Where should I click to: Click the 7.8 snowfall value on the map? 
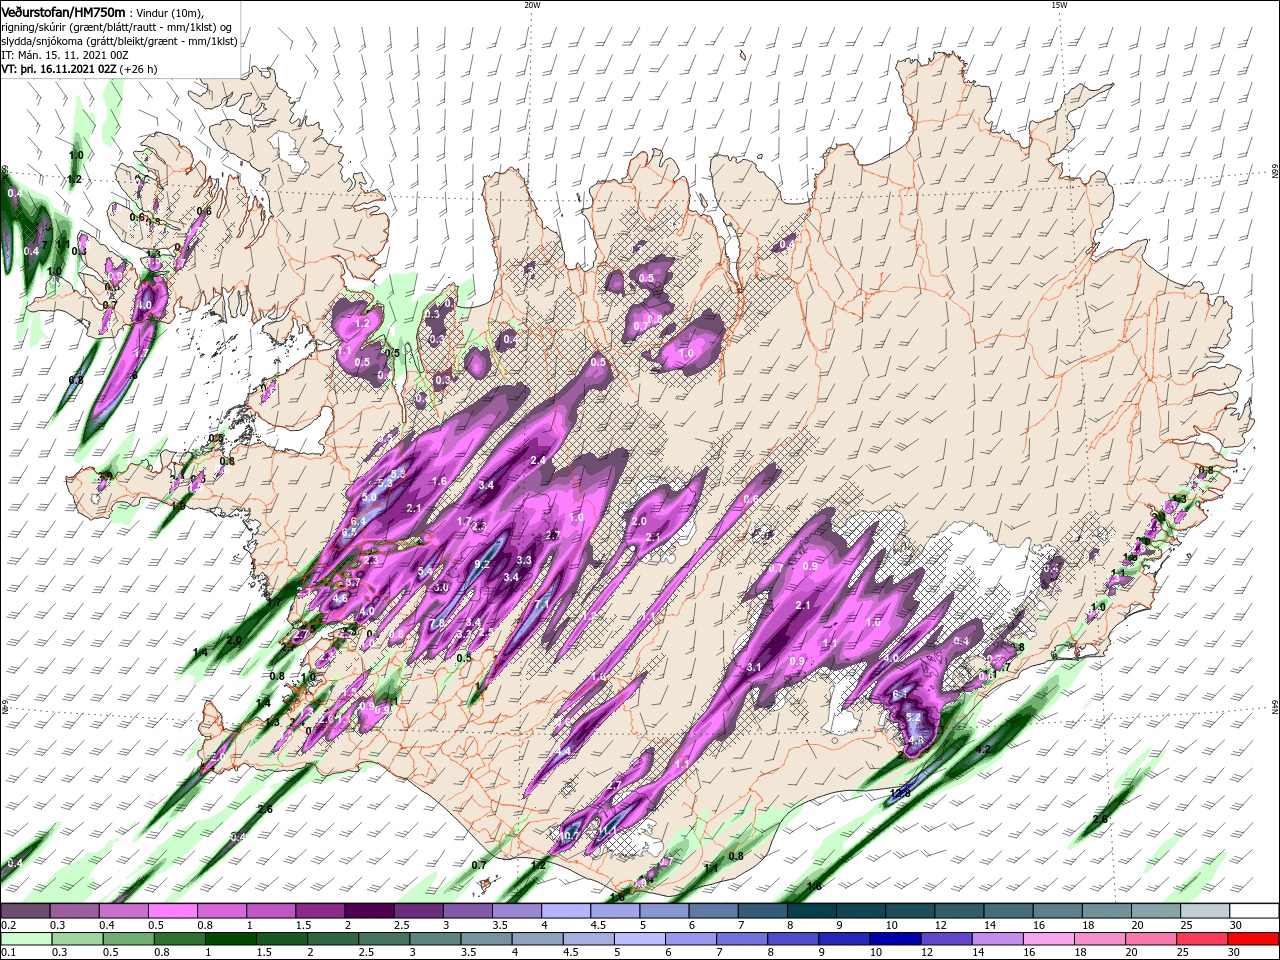(438, 623)
